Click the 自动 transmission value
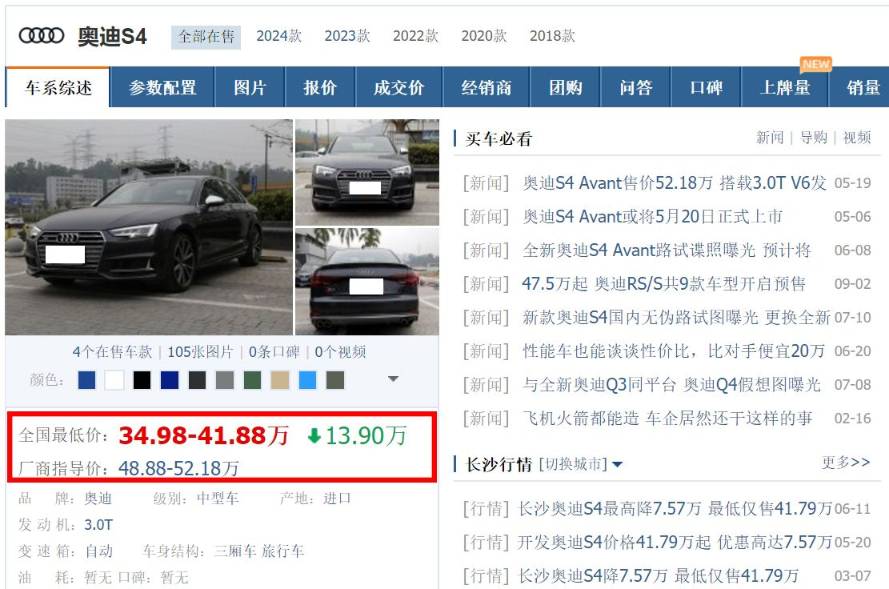Image resolution: width=889 pixels, height=589 pixels. pos(98,551)
